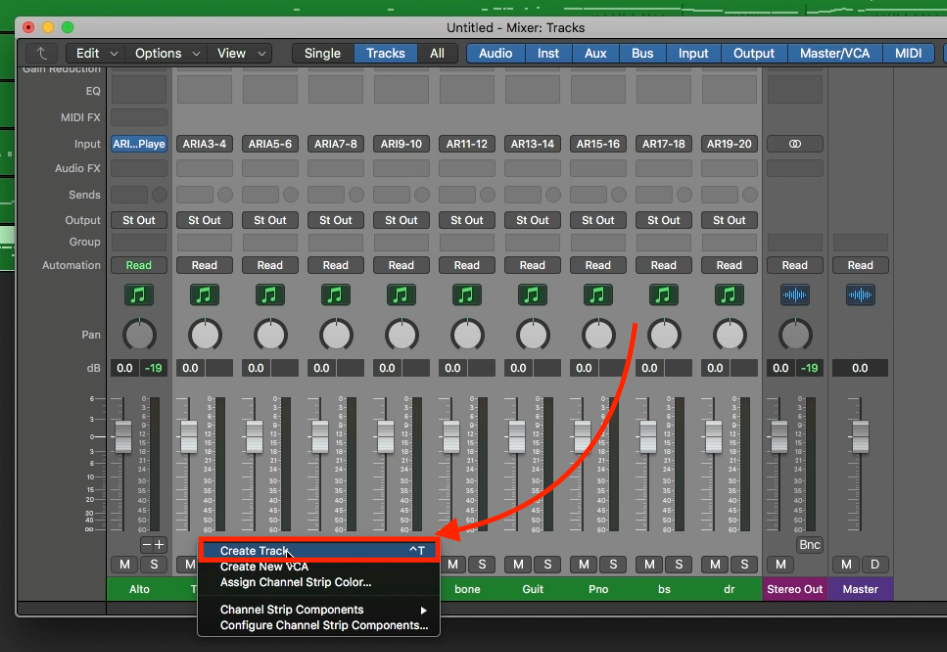
Task: Open the Options dropdown menu
Action: click(168, 53)
